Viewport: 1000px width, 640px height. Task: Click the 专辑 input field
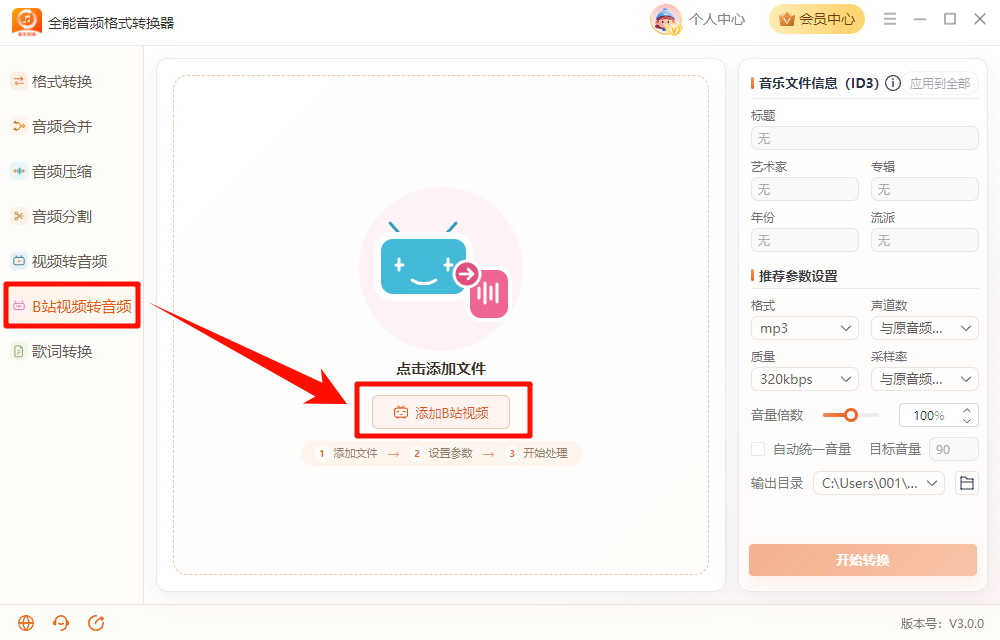pyautogui.click(x=925, y=189)
